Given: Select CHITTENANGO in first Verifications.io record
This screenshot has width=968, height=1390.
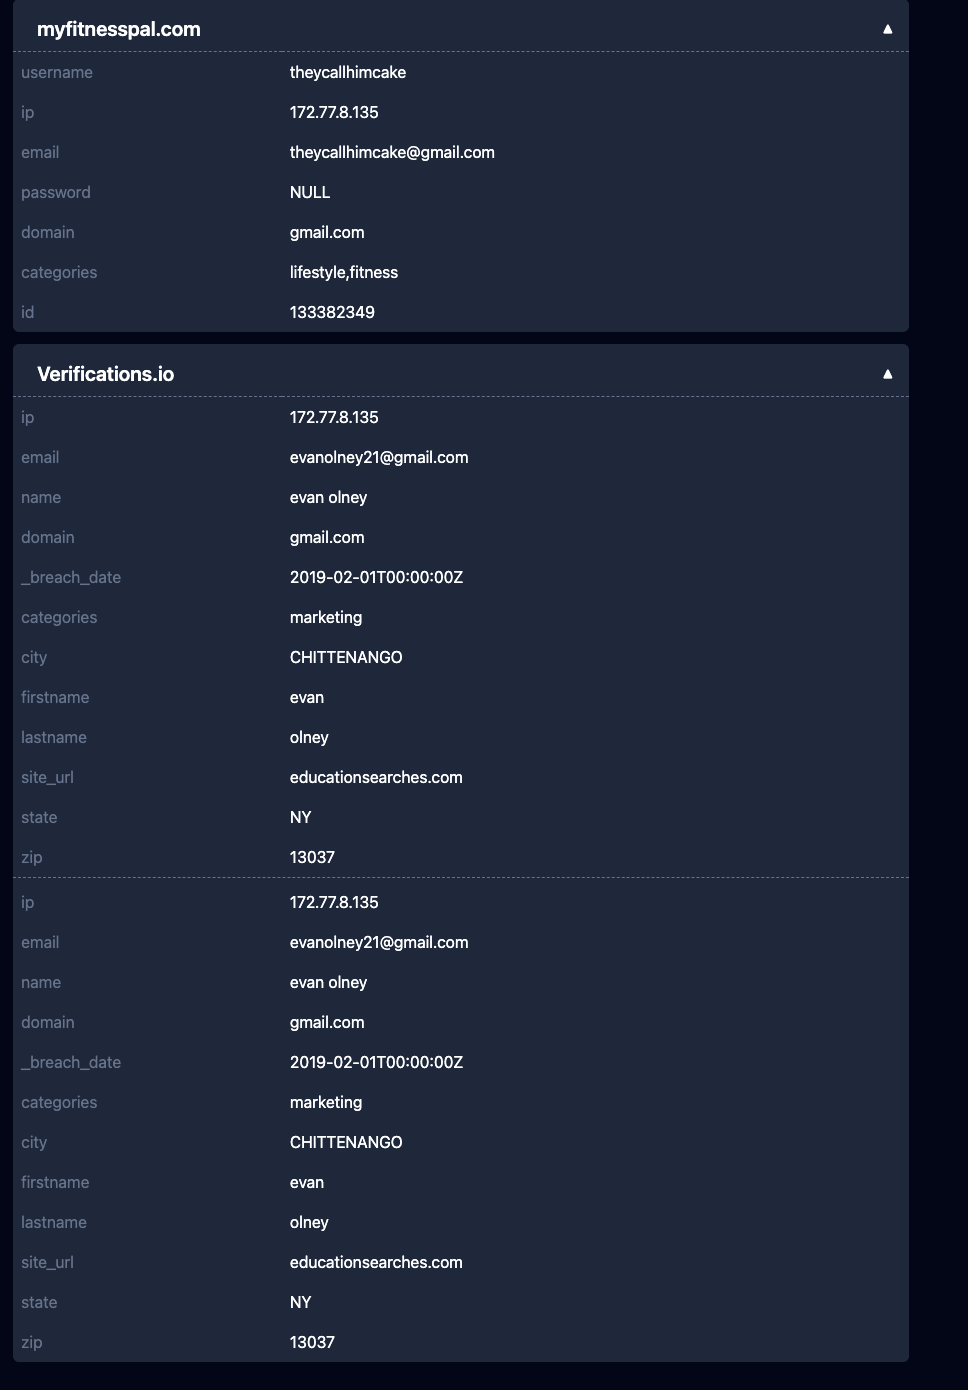Looking at the screenshot, I should tap(346, 657).
